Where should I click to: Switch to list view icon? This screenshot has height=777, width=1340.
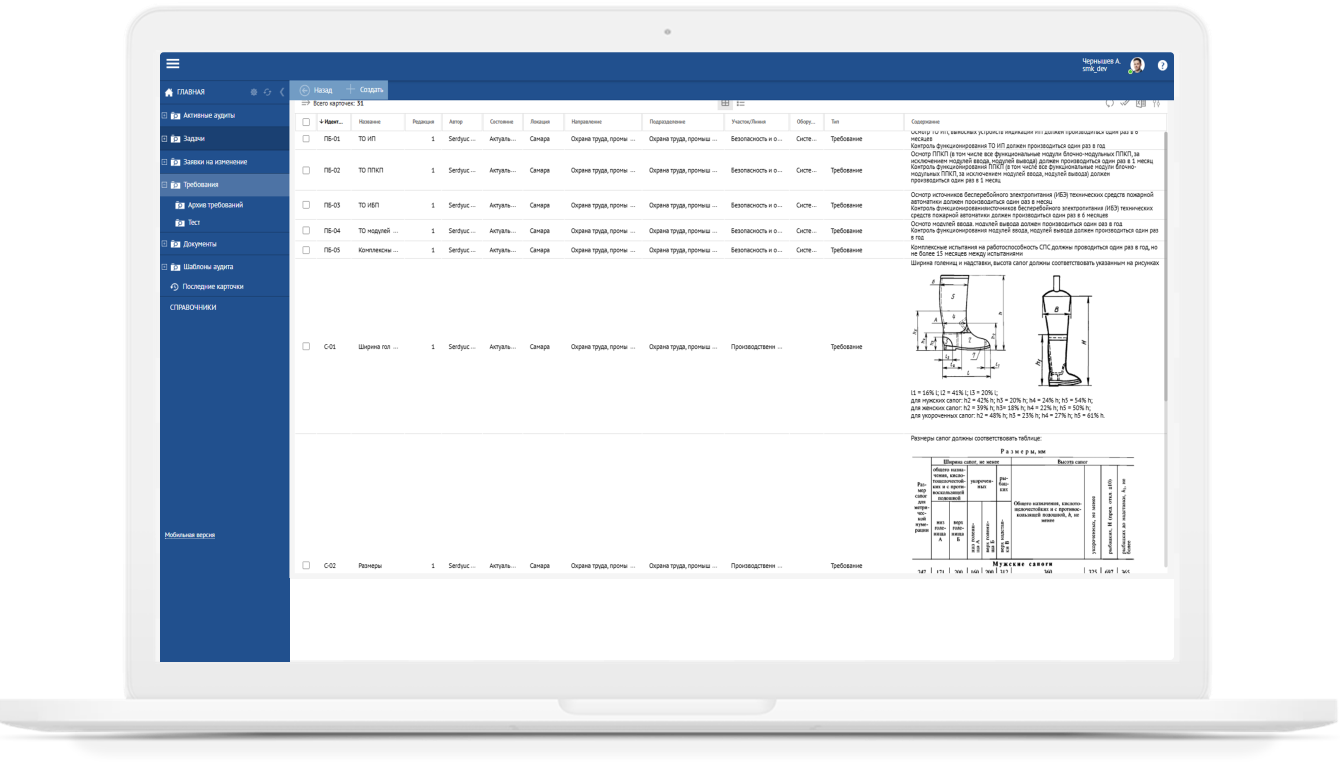pyautogui.click(x=741, y=103)
